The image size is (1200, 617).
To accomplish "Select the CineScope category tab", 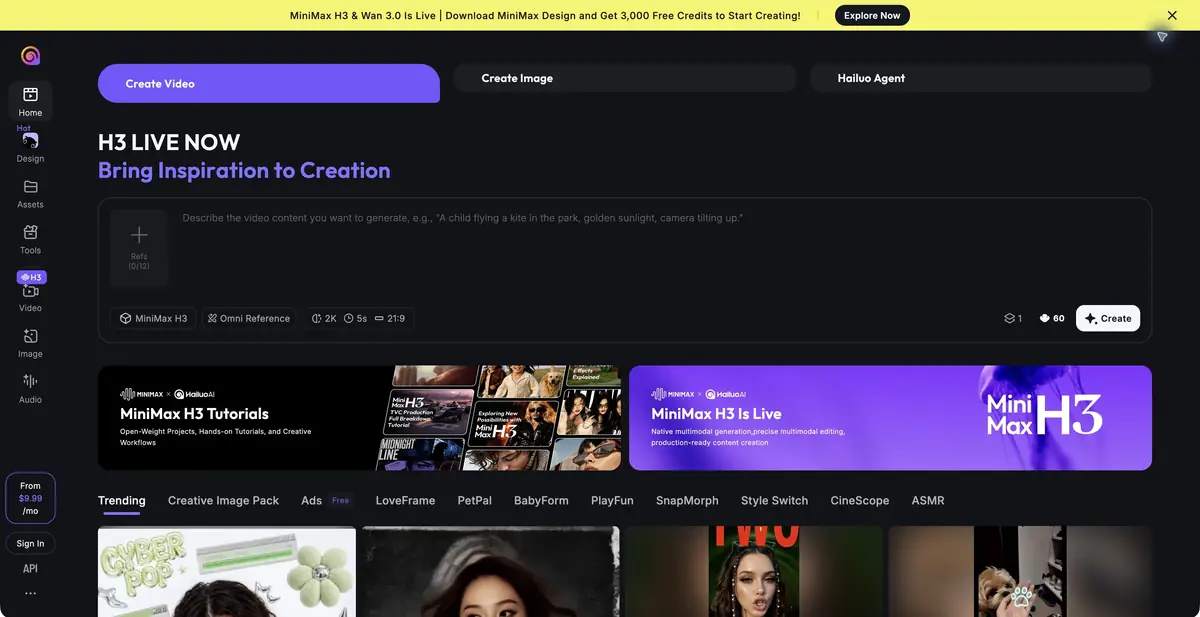I will [x=859, y=500].
